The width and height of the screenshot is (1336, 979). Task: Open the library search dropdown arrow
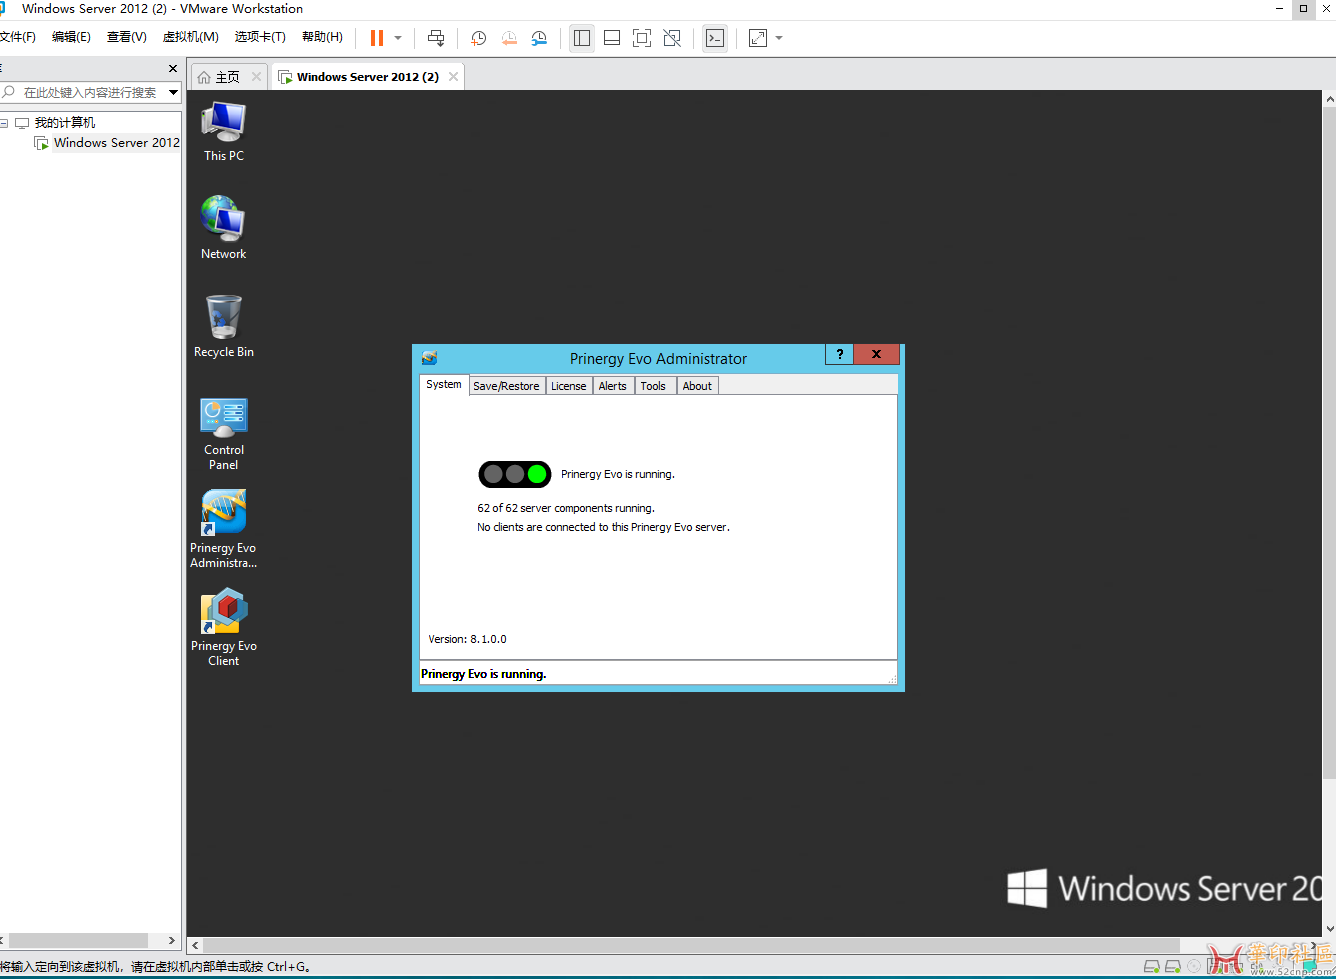point(173,92)
